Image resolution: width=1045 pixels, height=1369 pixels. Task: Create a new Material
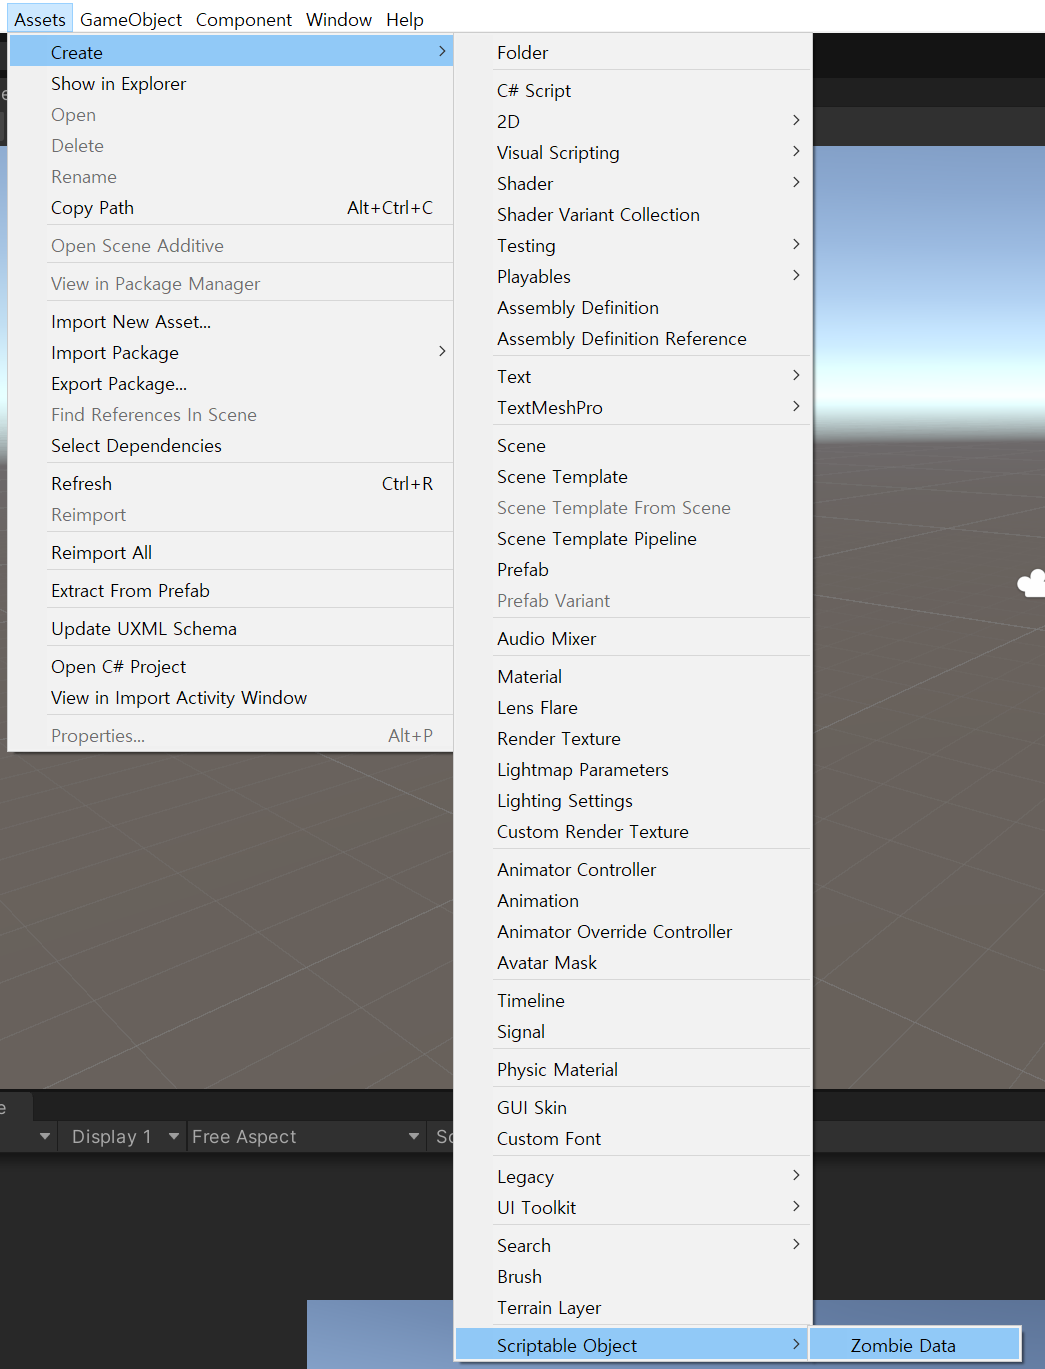pos(529,676)
